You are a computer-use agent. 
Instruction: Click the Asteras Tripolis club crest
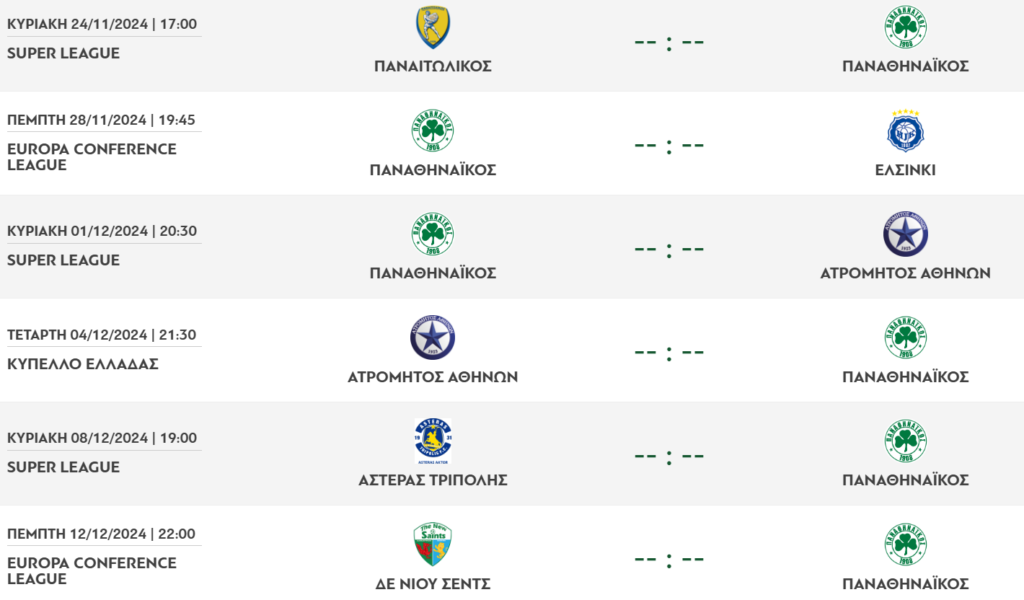(433, 441)
